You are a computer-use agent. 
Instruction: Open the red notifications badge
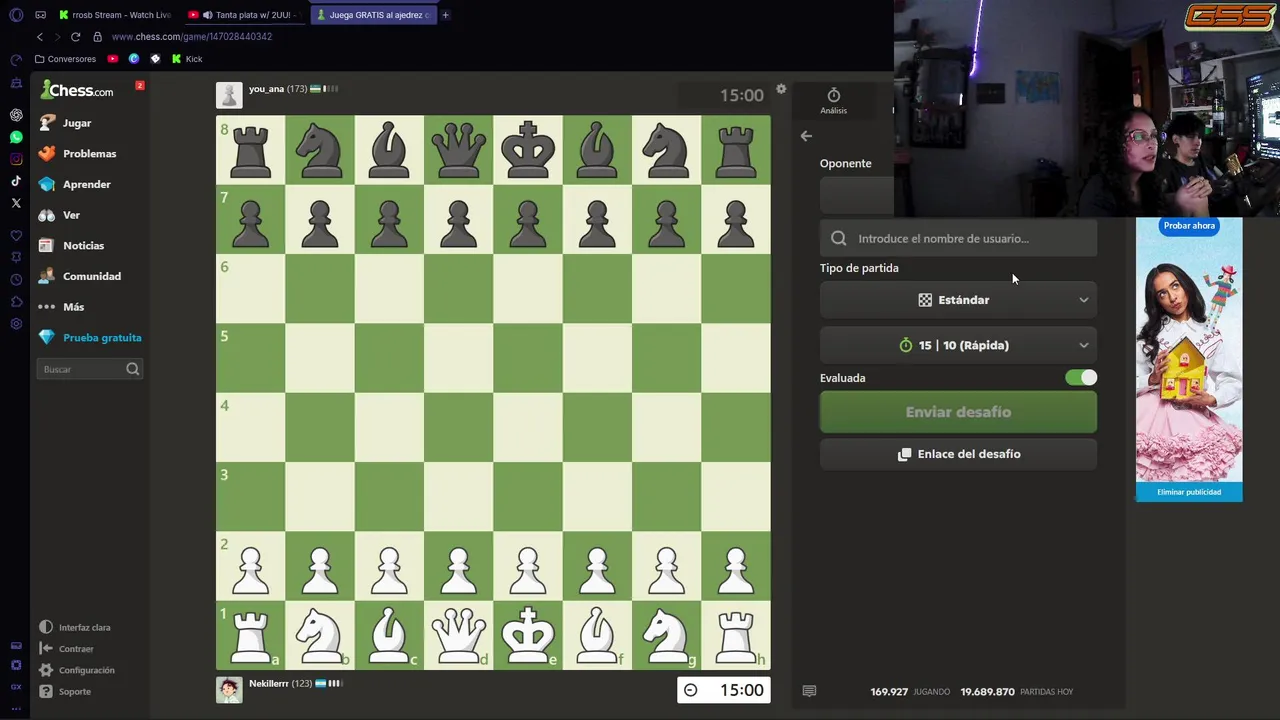pyautogui.click(x=140, y=85)
